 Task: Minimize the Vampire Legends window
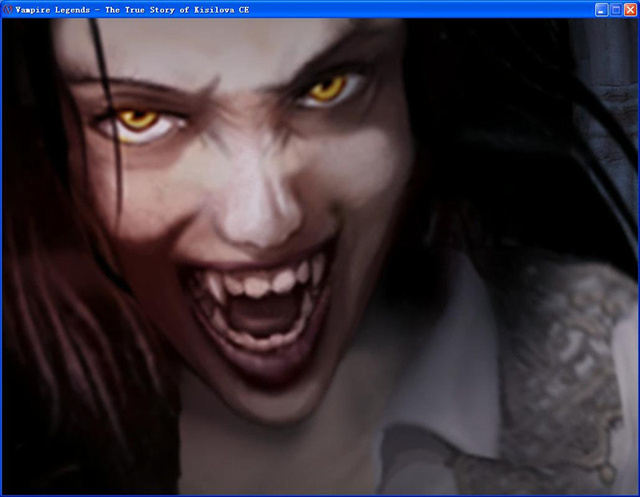[x=601, y=10]
